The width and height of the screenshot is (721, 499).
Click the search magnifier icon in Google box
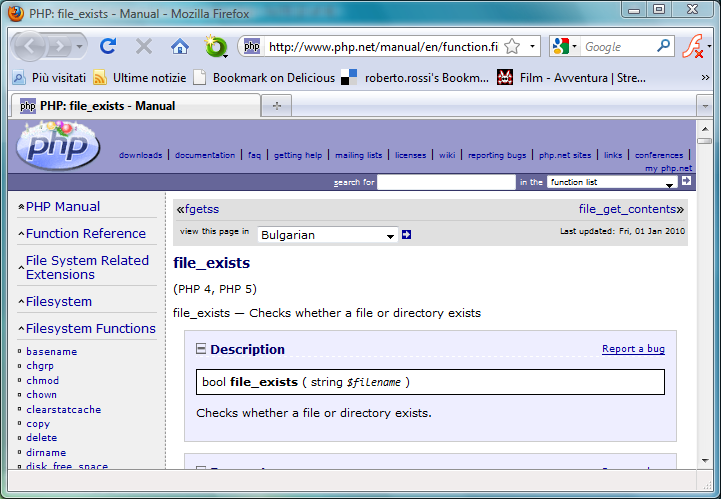664,46
